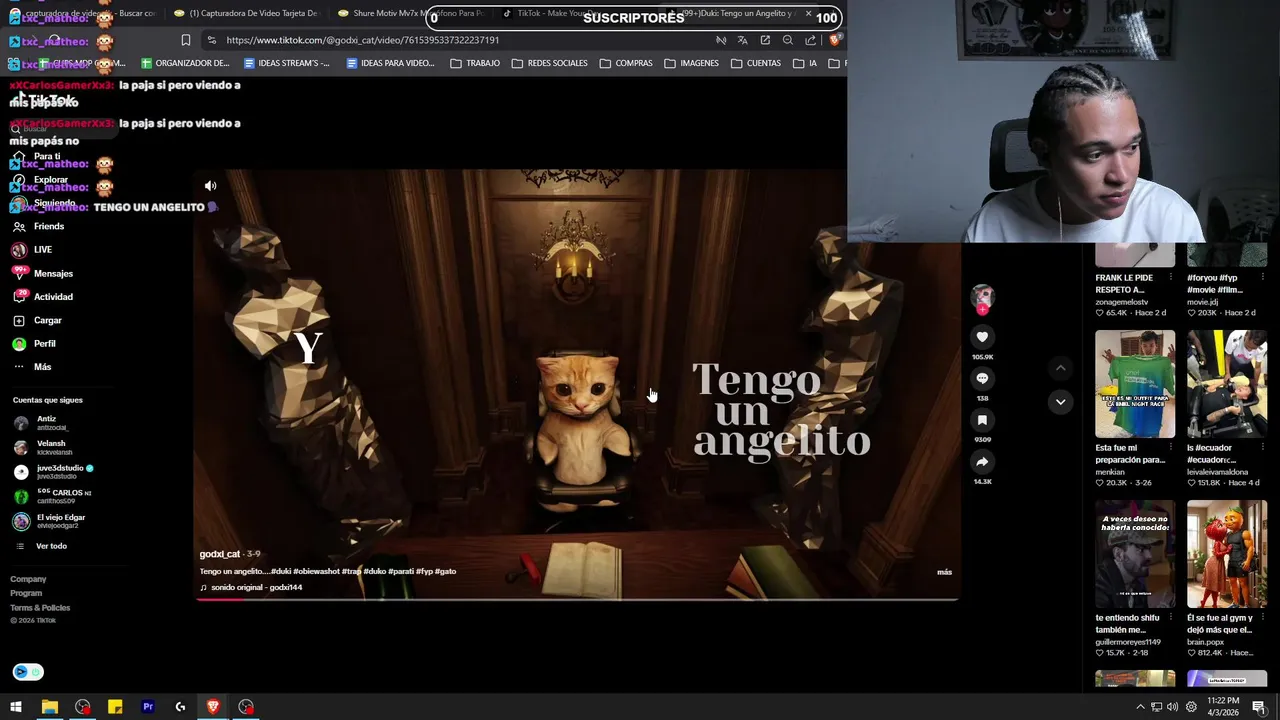
Task: Click the Program footer link
Action: tap(26, 593)
